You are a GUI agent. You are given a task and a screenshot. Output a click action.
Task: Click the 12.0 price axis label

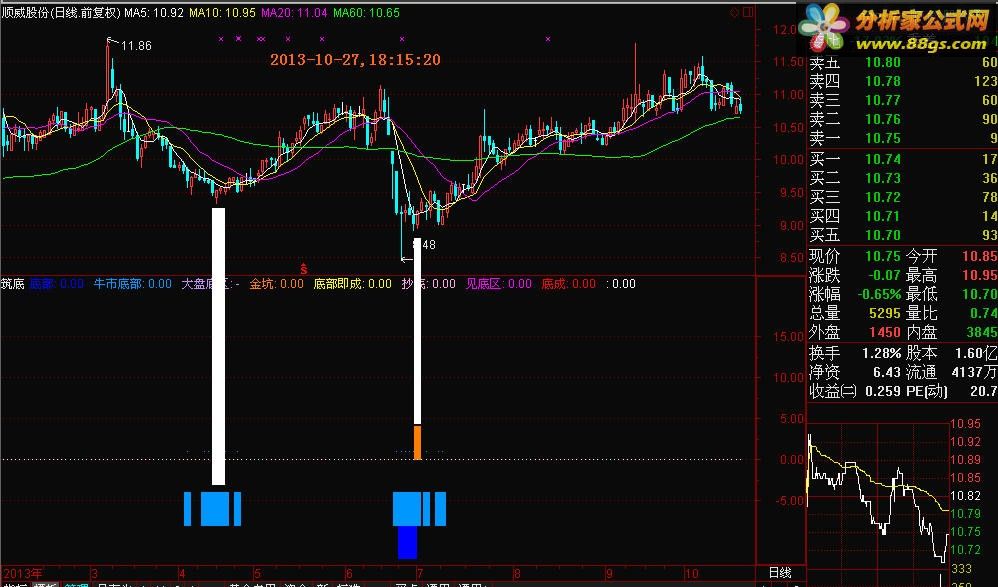point(784,29)
